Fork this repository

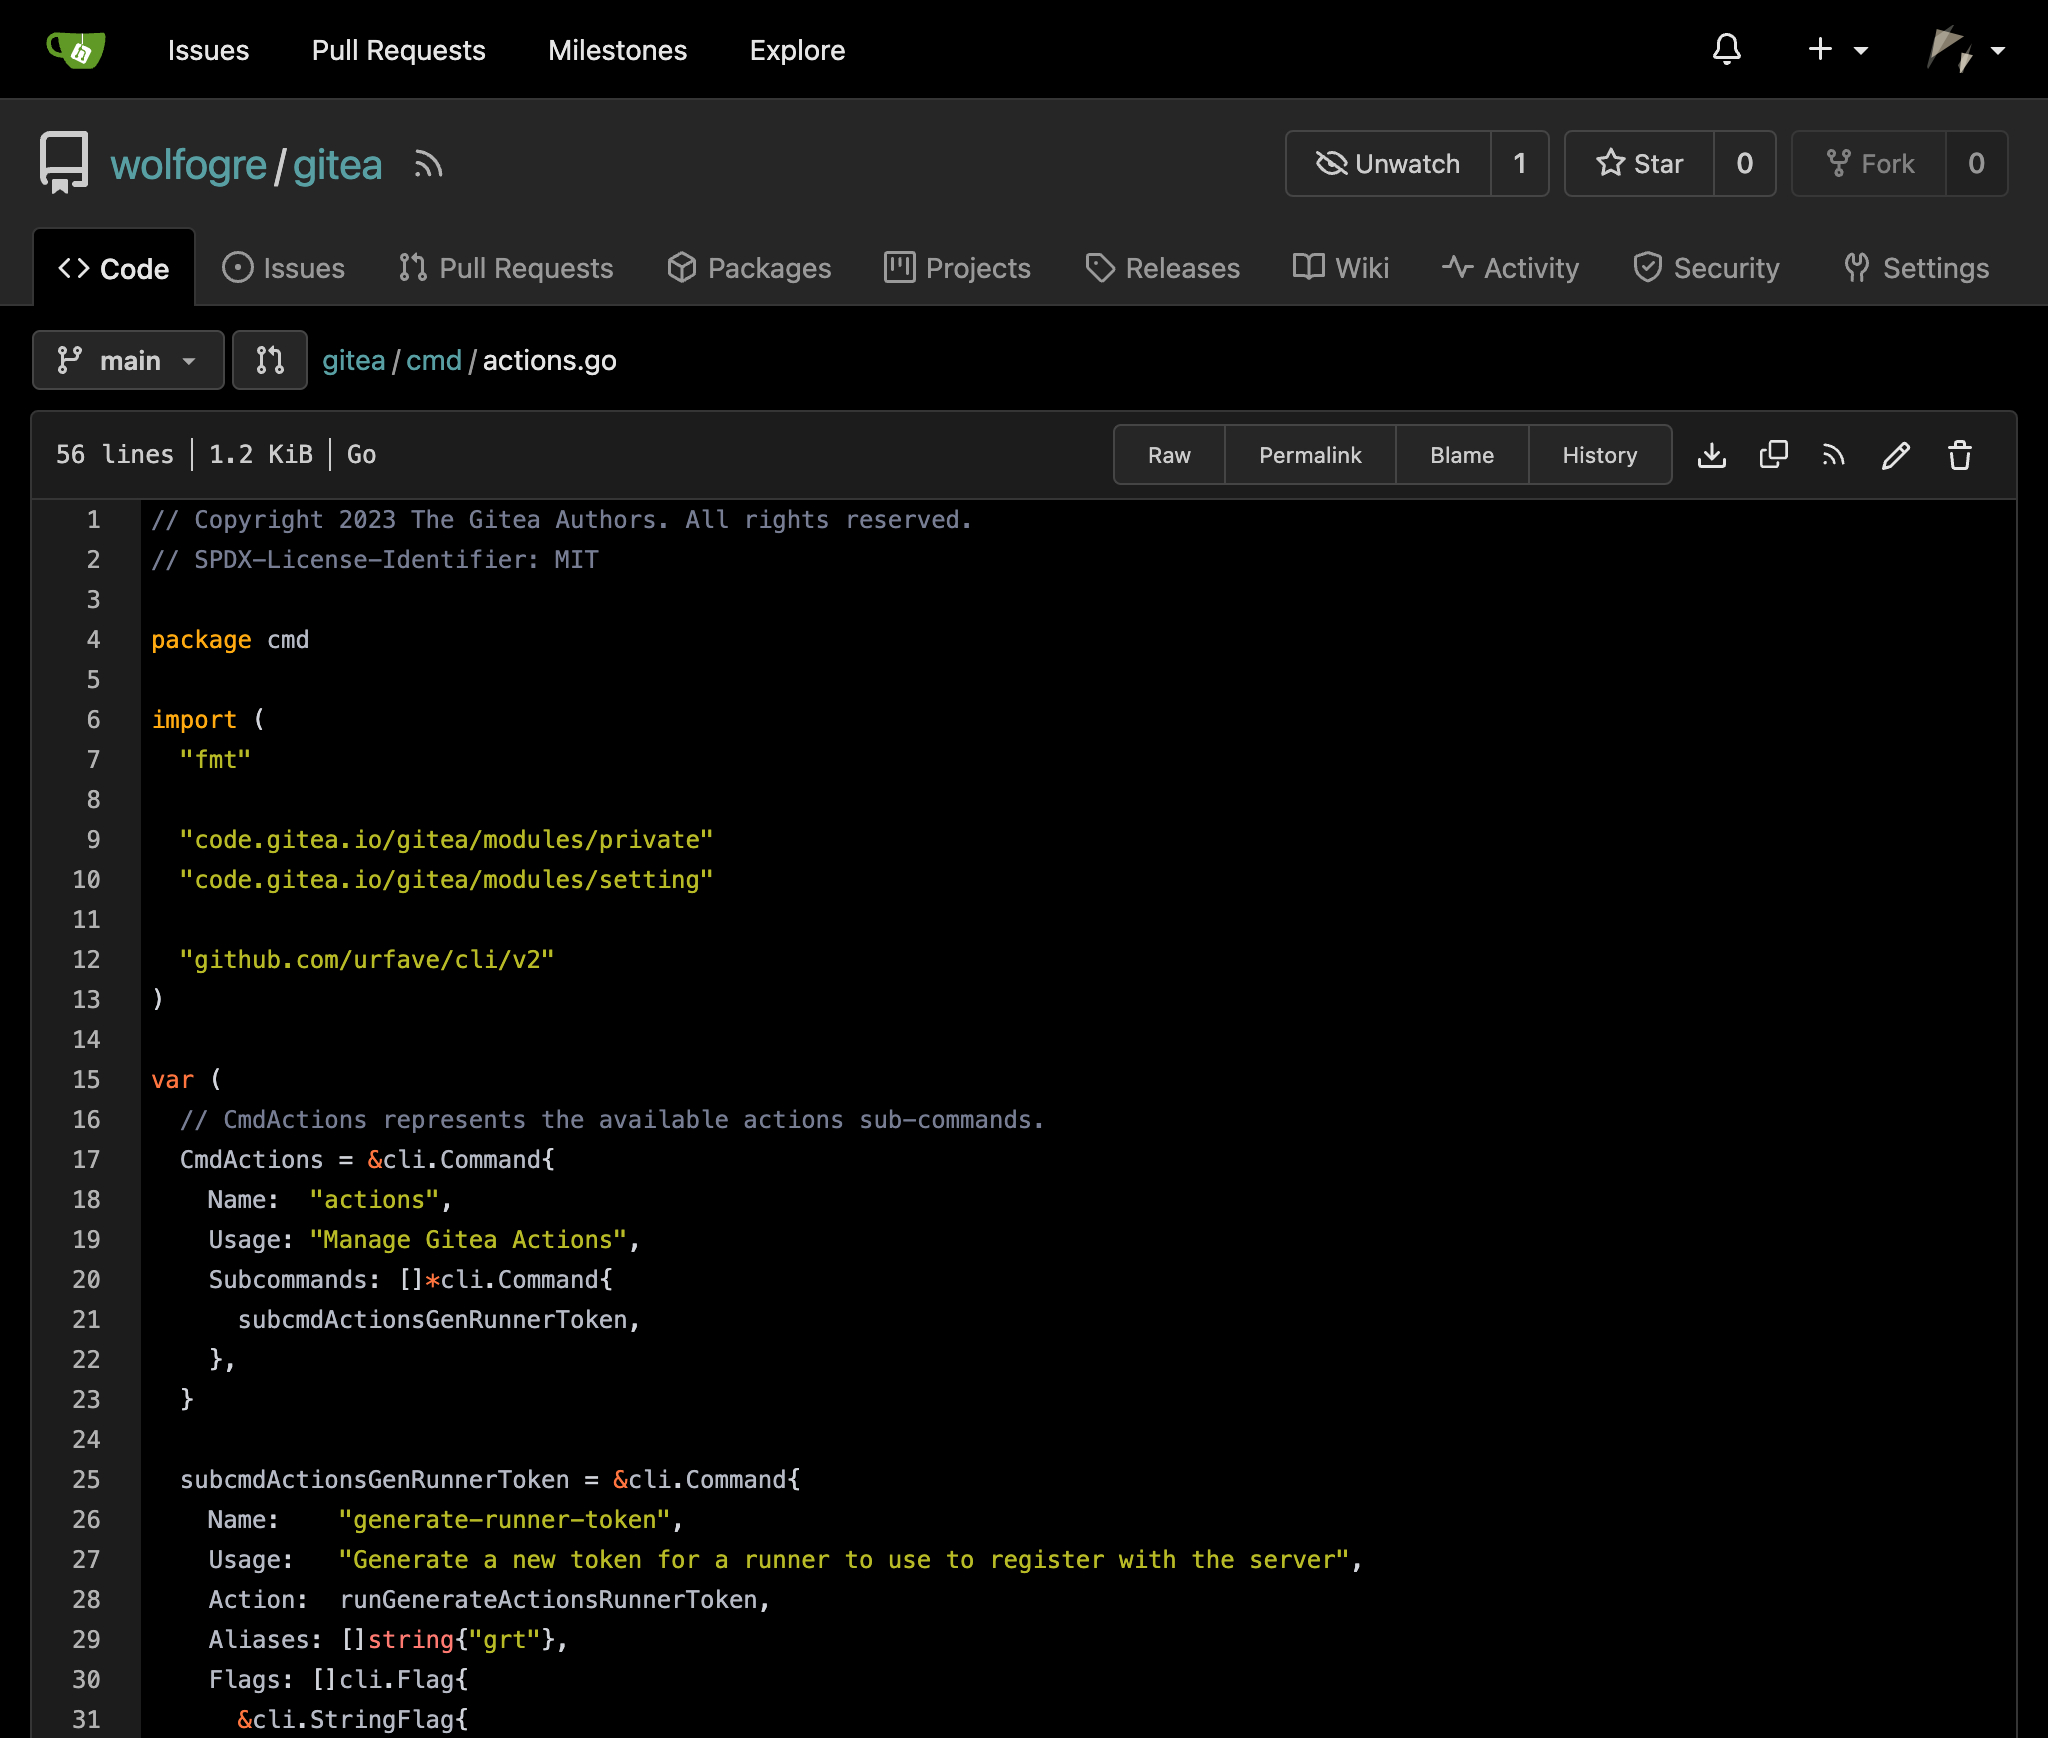click(x=1872, y=164)
